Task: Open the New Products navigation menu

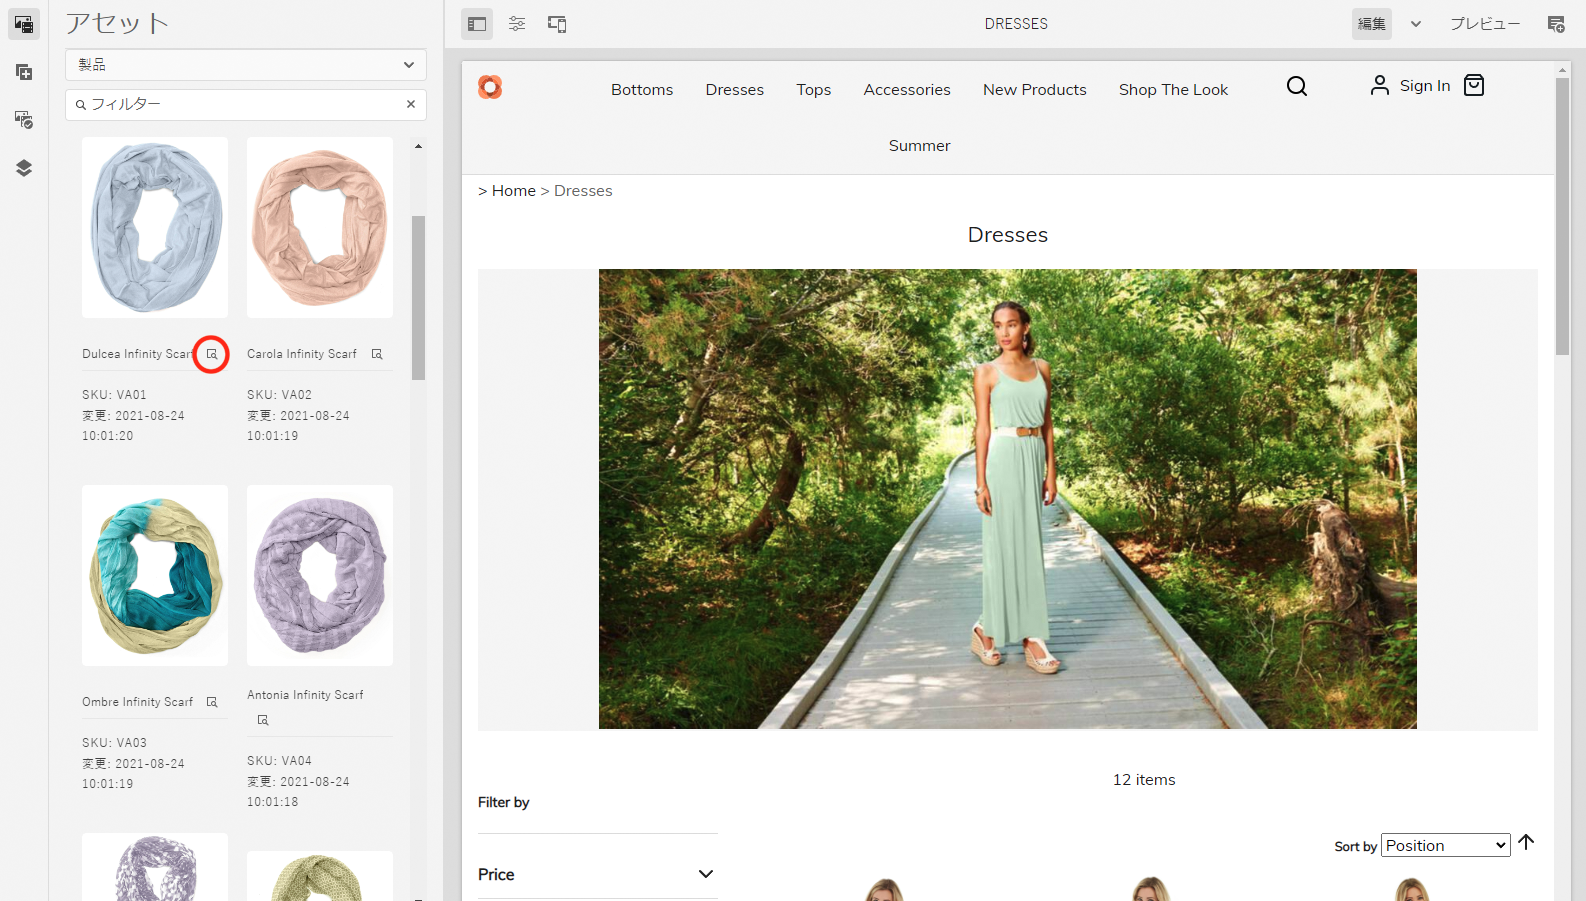Action: click(x=1035, y=90)
